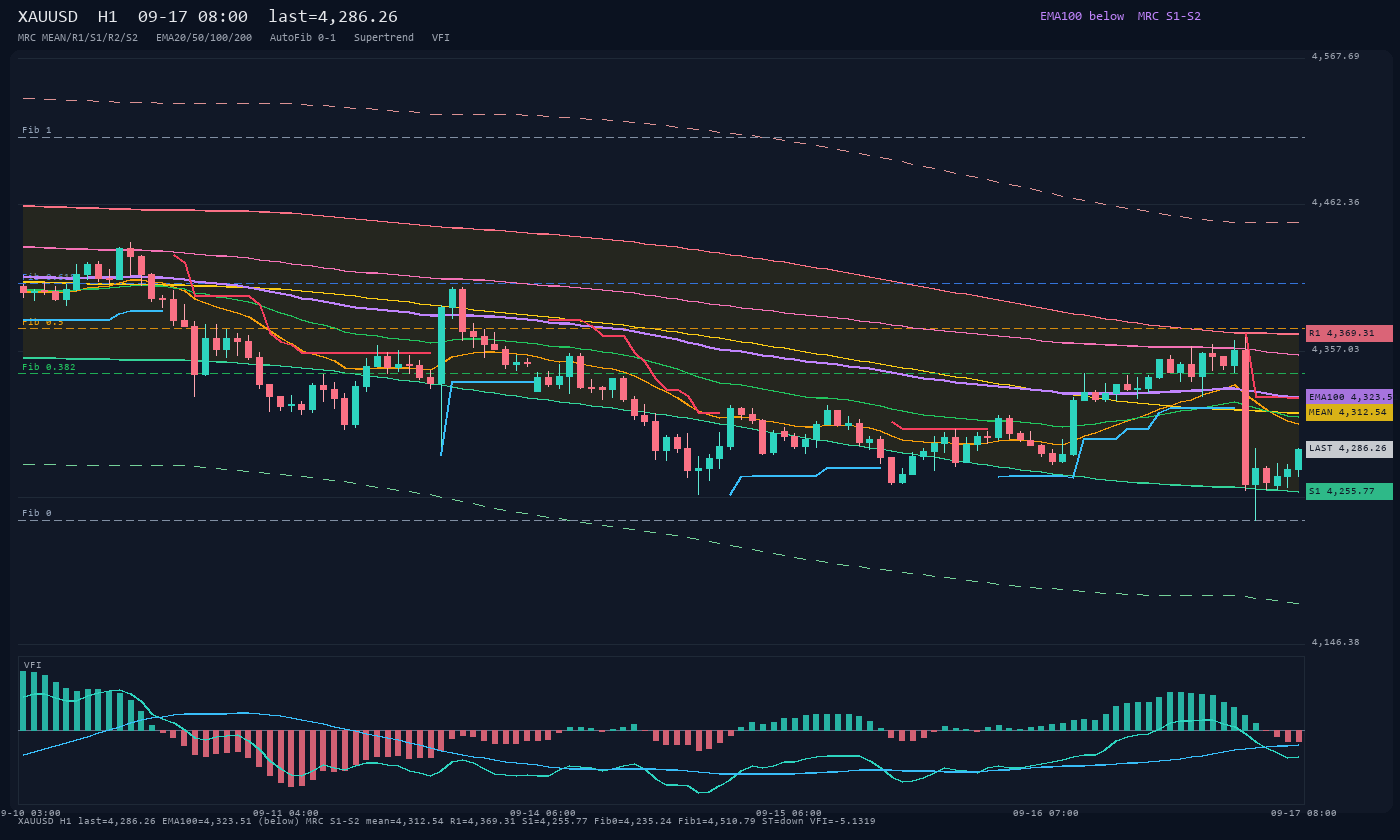This screenshot has width=1400, height=840.
Task: Click the 4,146.38 price axis value
Action: 1336,642
